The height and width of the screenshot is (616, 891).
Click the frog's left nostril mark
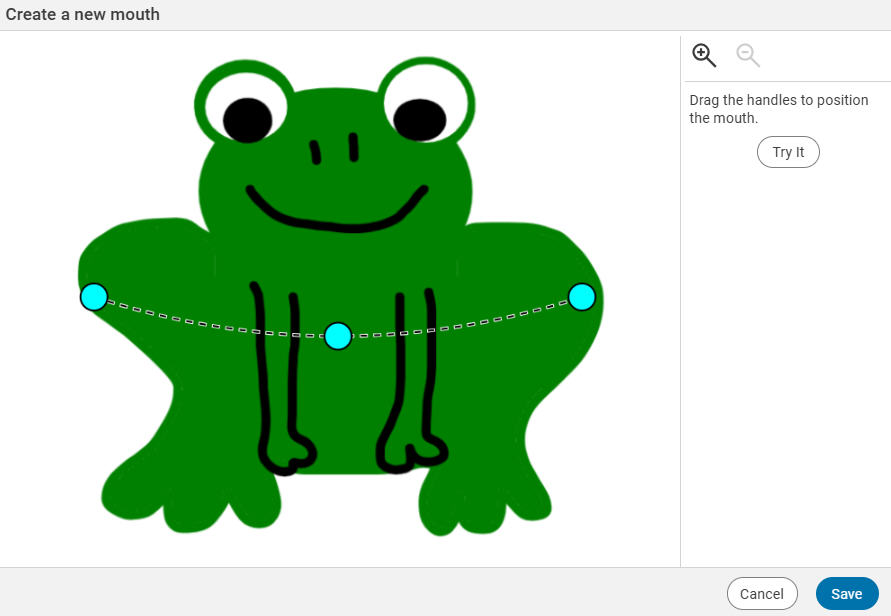click(x=316, y=152)
